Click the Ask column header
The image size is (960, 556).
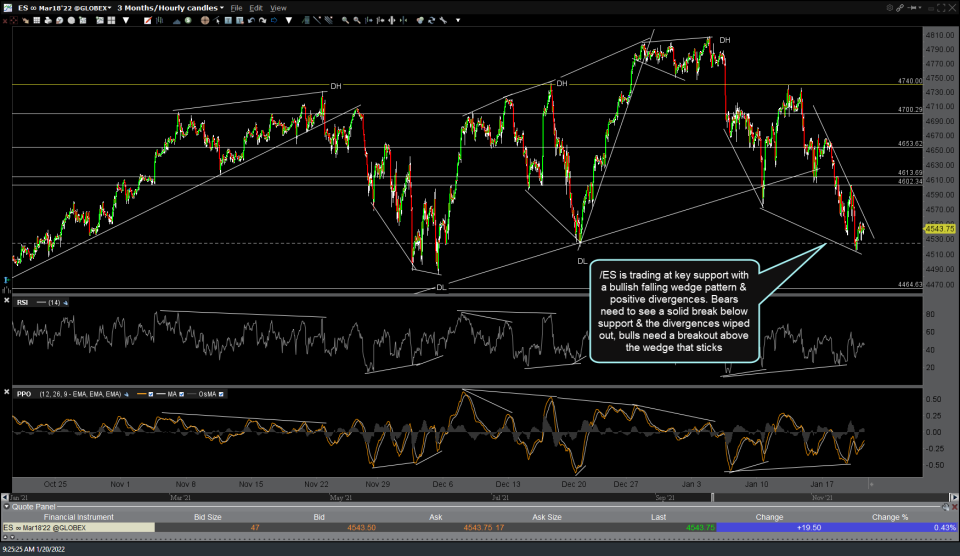point(435,517)
